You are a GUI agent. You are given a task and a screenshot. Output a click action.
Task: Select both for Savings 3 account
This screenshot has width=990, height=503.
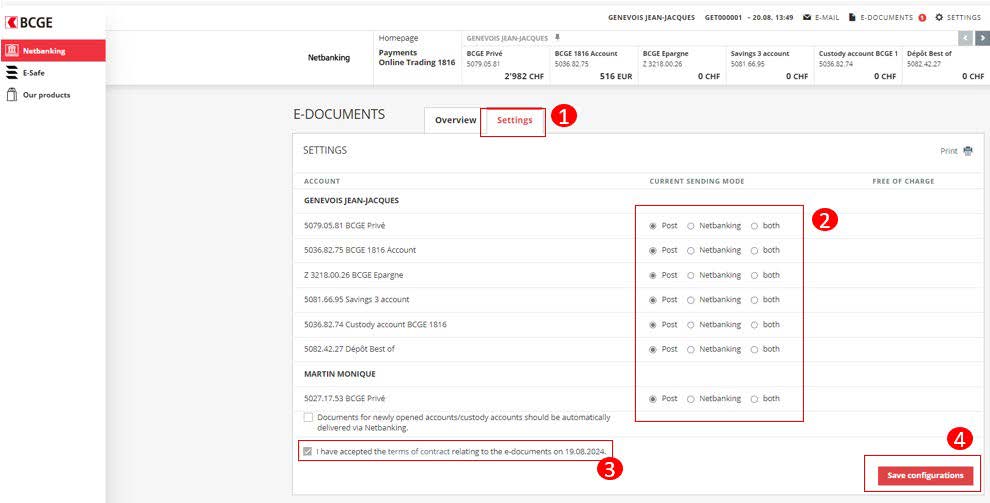coord(754,300)
